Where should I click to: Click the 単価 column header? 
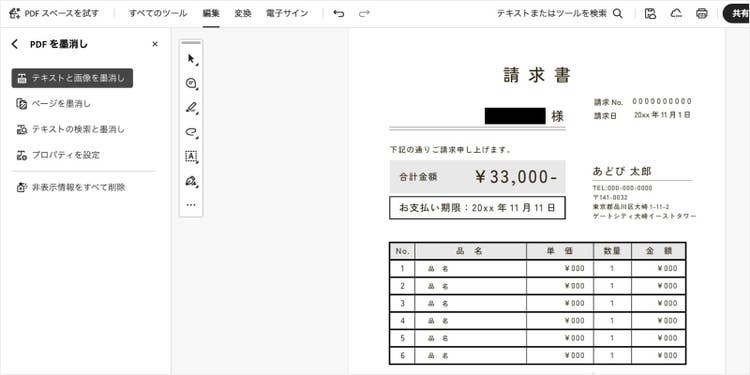[560, 251]
